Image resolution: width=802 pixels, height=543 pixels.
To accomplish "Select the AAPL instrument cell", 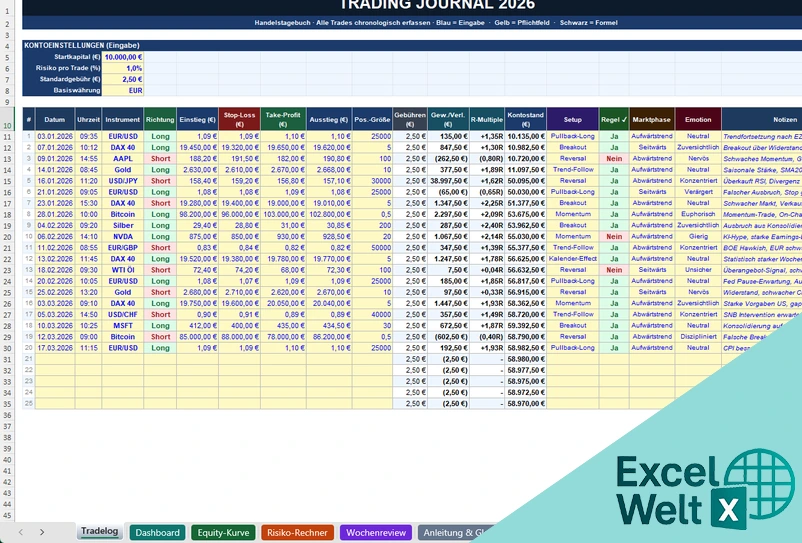I will (123, 159).
